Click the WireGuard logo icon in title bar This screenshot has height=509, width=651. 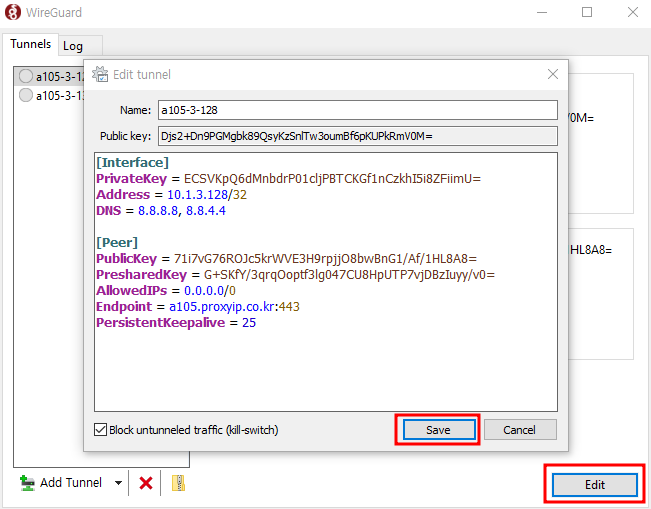tap(12, 12)
